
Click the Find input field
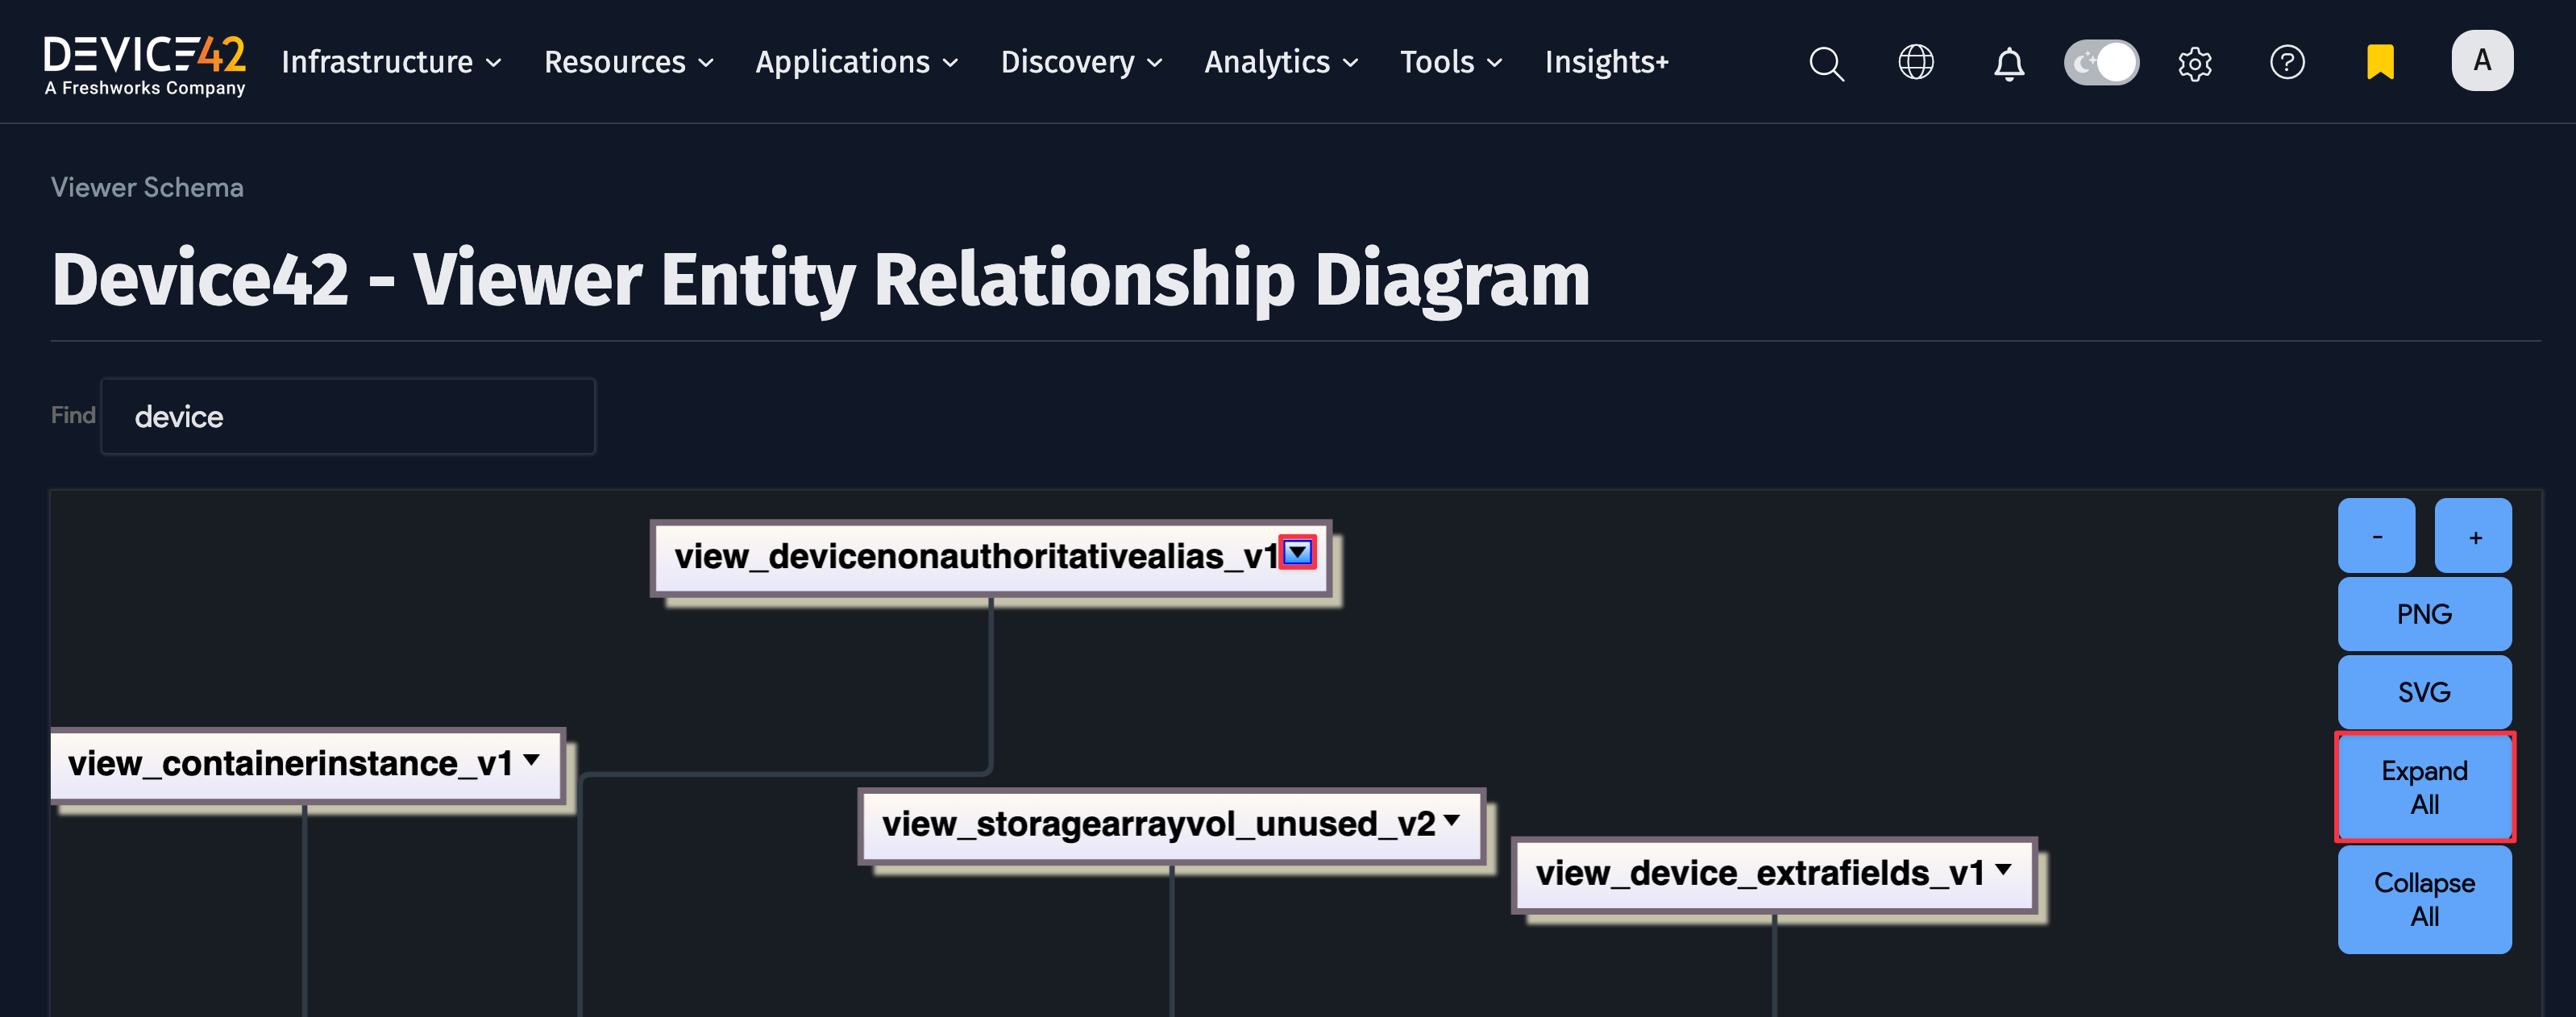[x=348, y=416]
